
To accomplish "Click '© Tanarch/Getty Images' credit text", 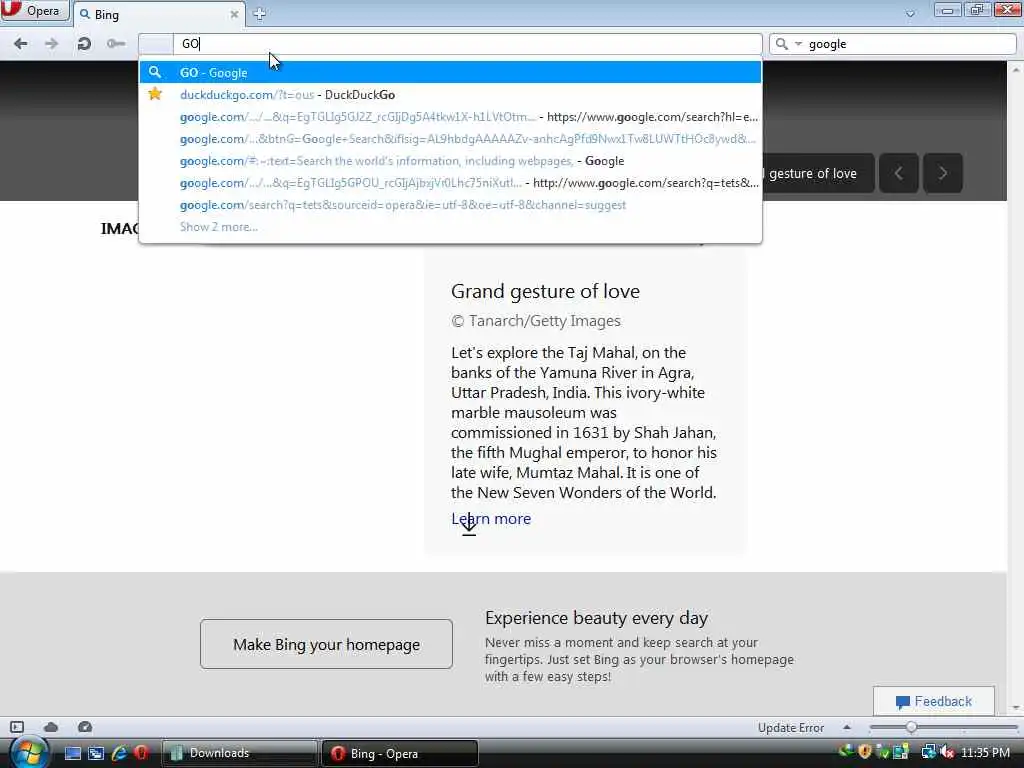I will pyautogui.click(x=536, y=321).
